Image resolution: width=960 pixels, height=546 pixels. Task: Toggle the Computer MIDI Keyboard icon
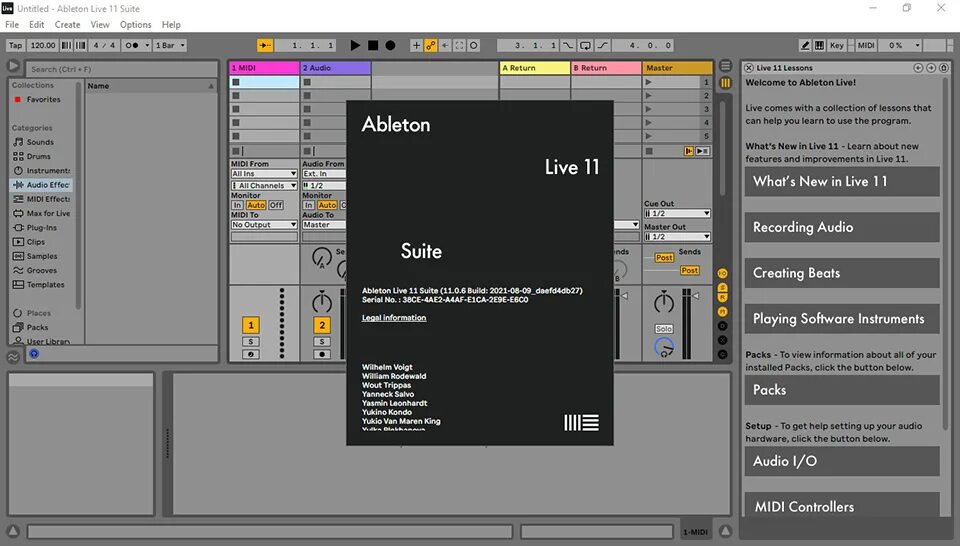[x=819, y=45]
